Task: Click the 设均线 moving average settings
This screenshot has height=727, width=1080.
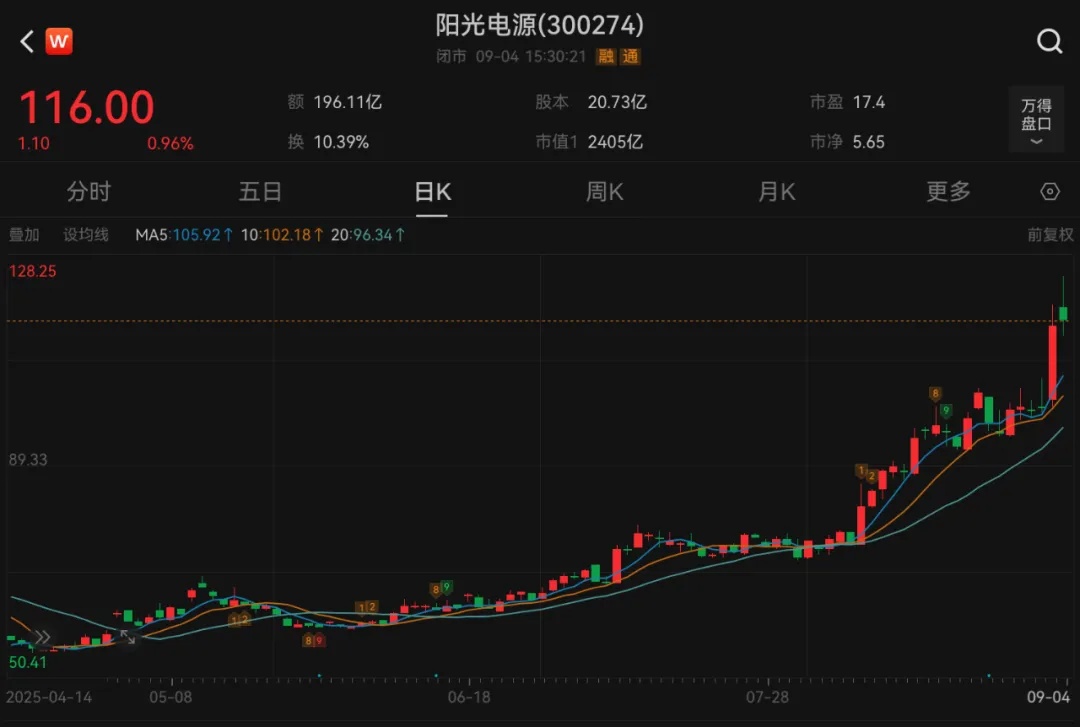Action: [x=86, y=235]
